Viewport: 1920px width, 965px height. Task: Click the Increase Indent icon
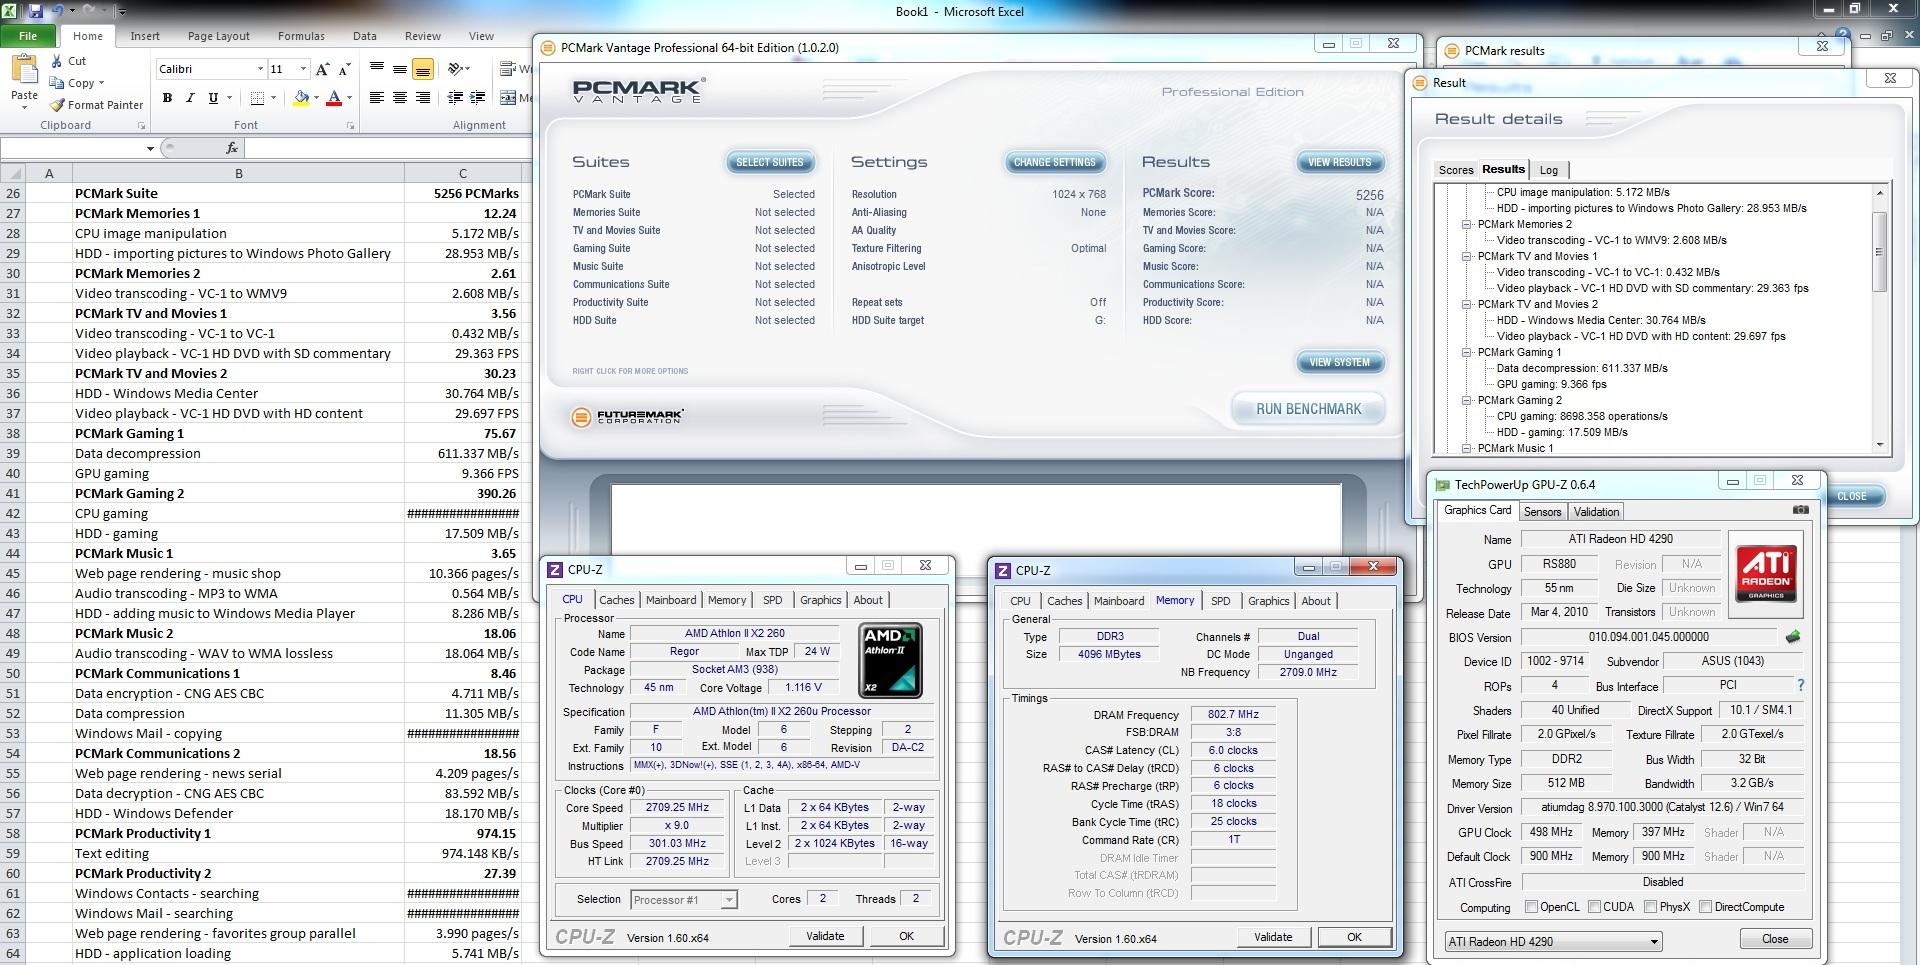coord(478,98)
